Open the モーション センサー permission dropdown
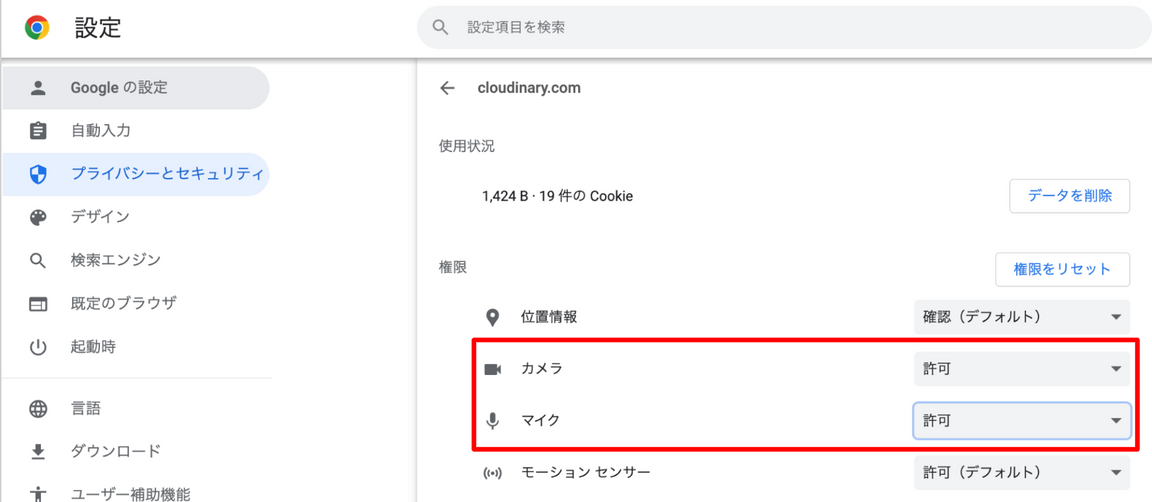 (x=1022, y=472)
